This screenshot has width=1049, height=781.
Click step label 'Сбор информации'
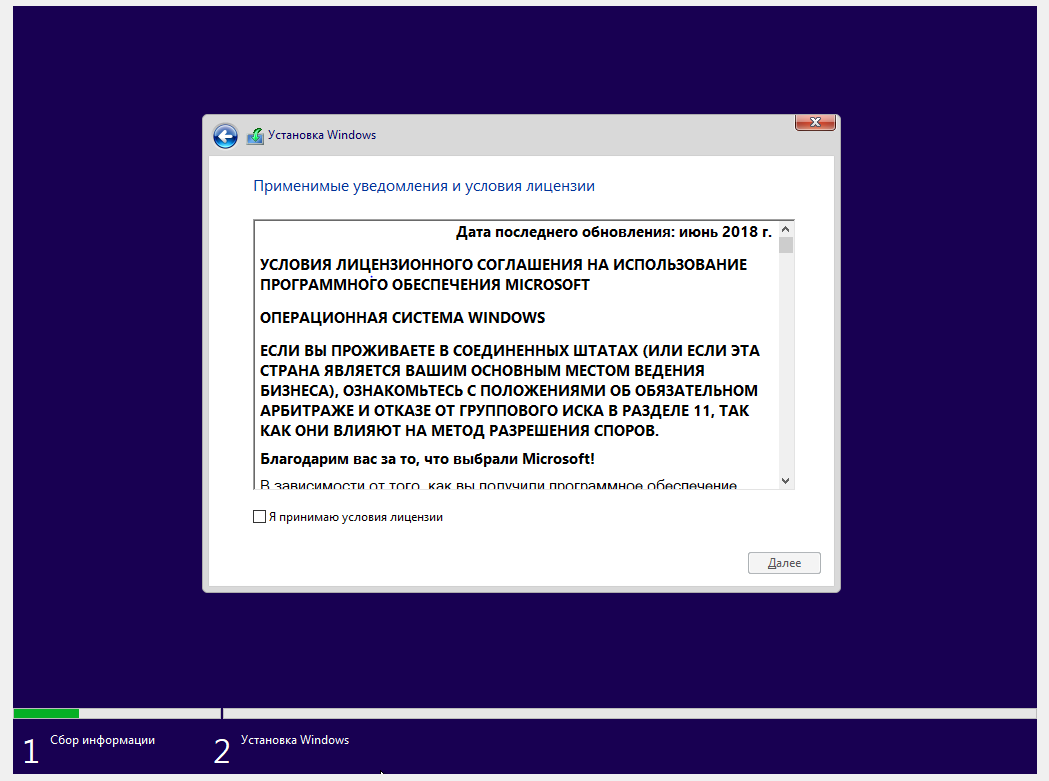point(102,740)
